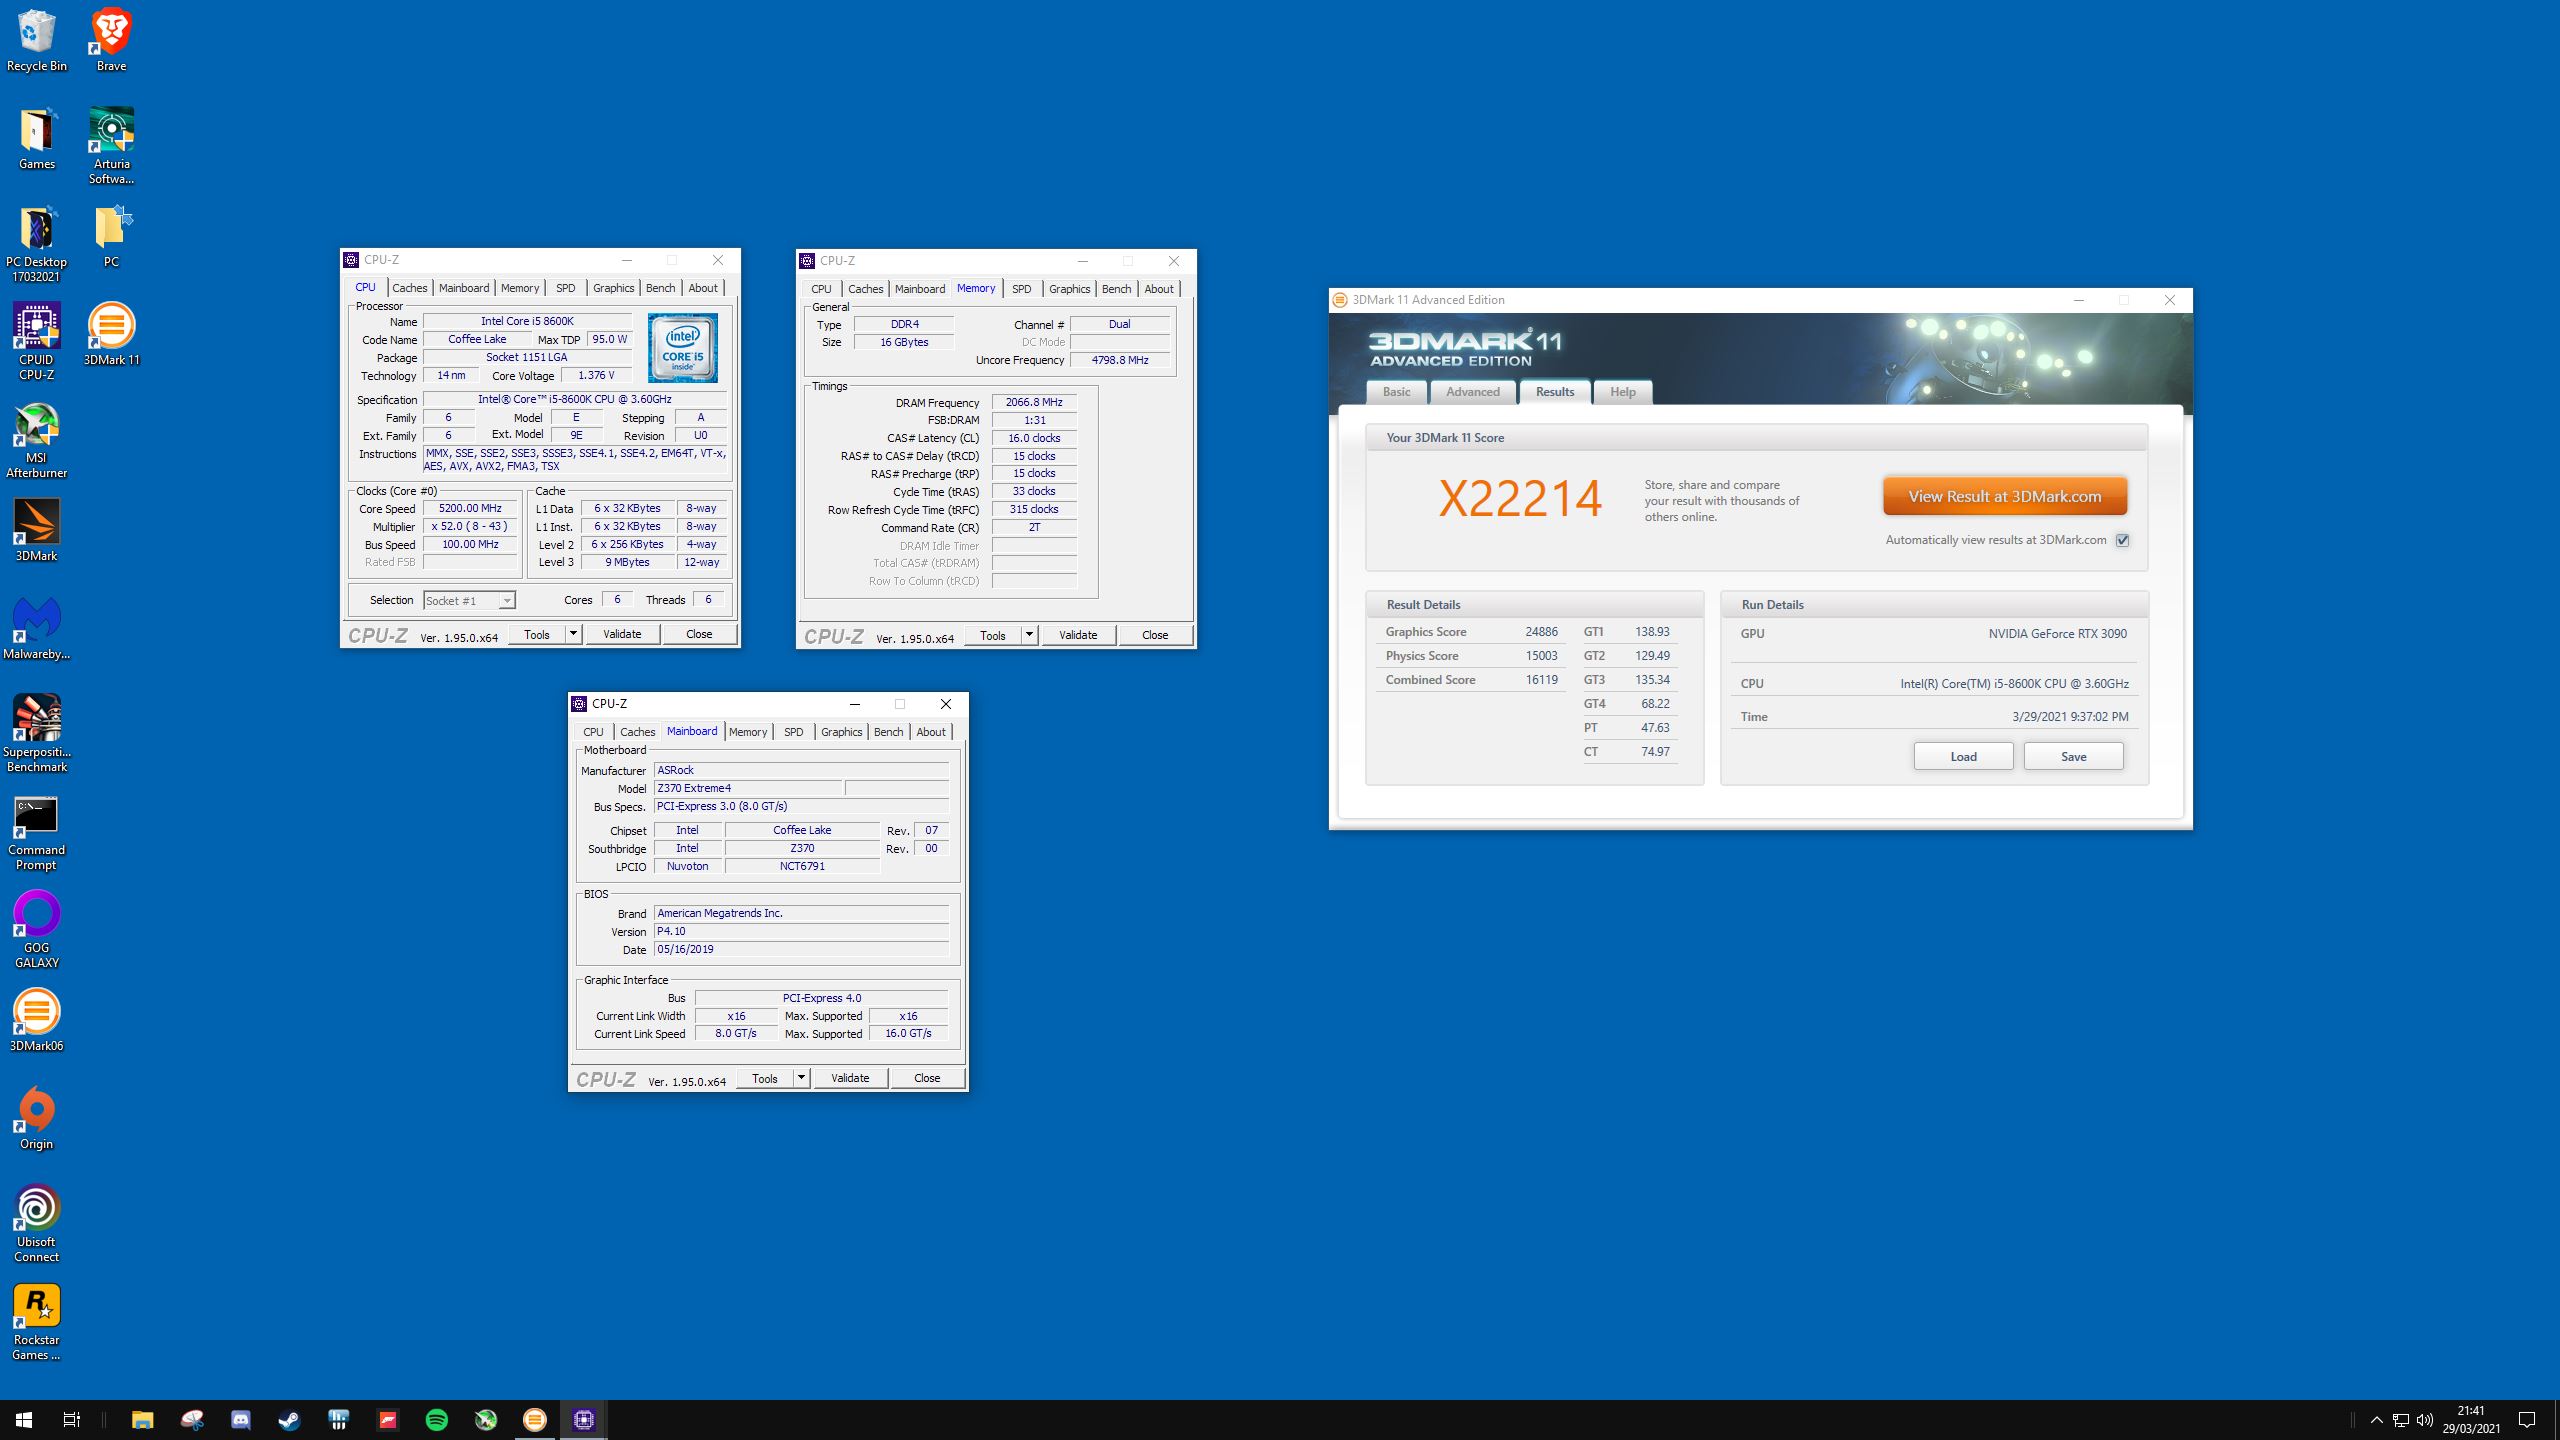Click the Core Speed 5200.00 MHz field
The height and width of the screenshot is (1440, 2560).
(470, 508)
